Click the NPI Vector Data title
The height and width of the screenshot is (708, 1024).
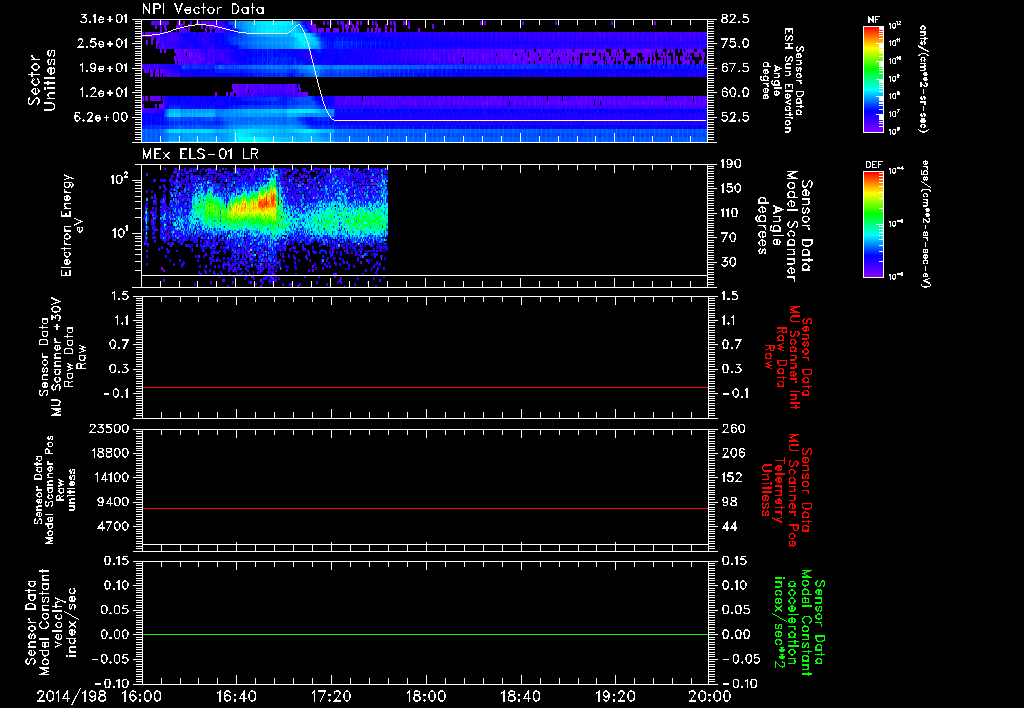203,9
